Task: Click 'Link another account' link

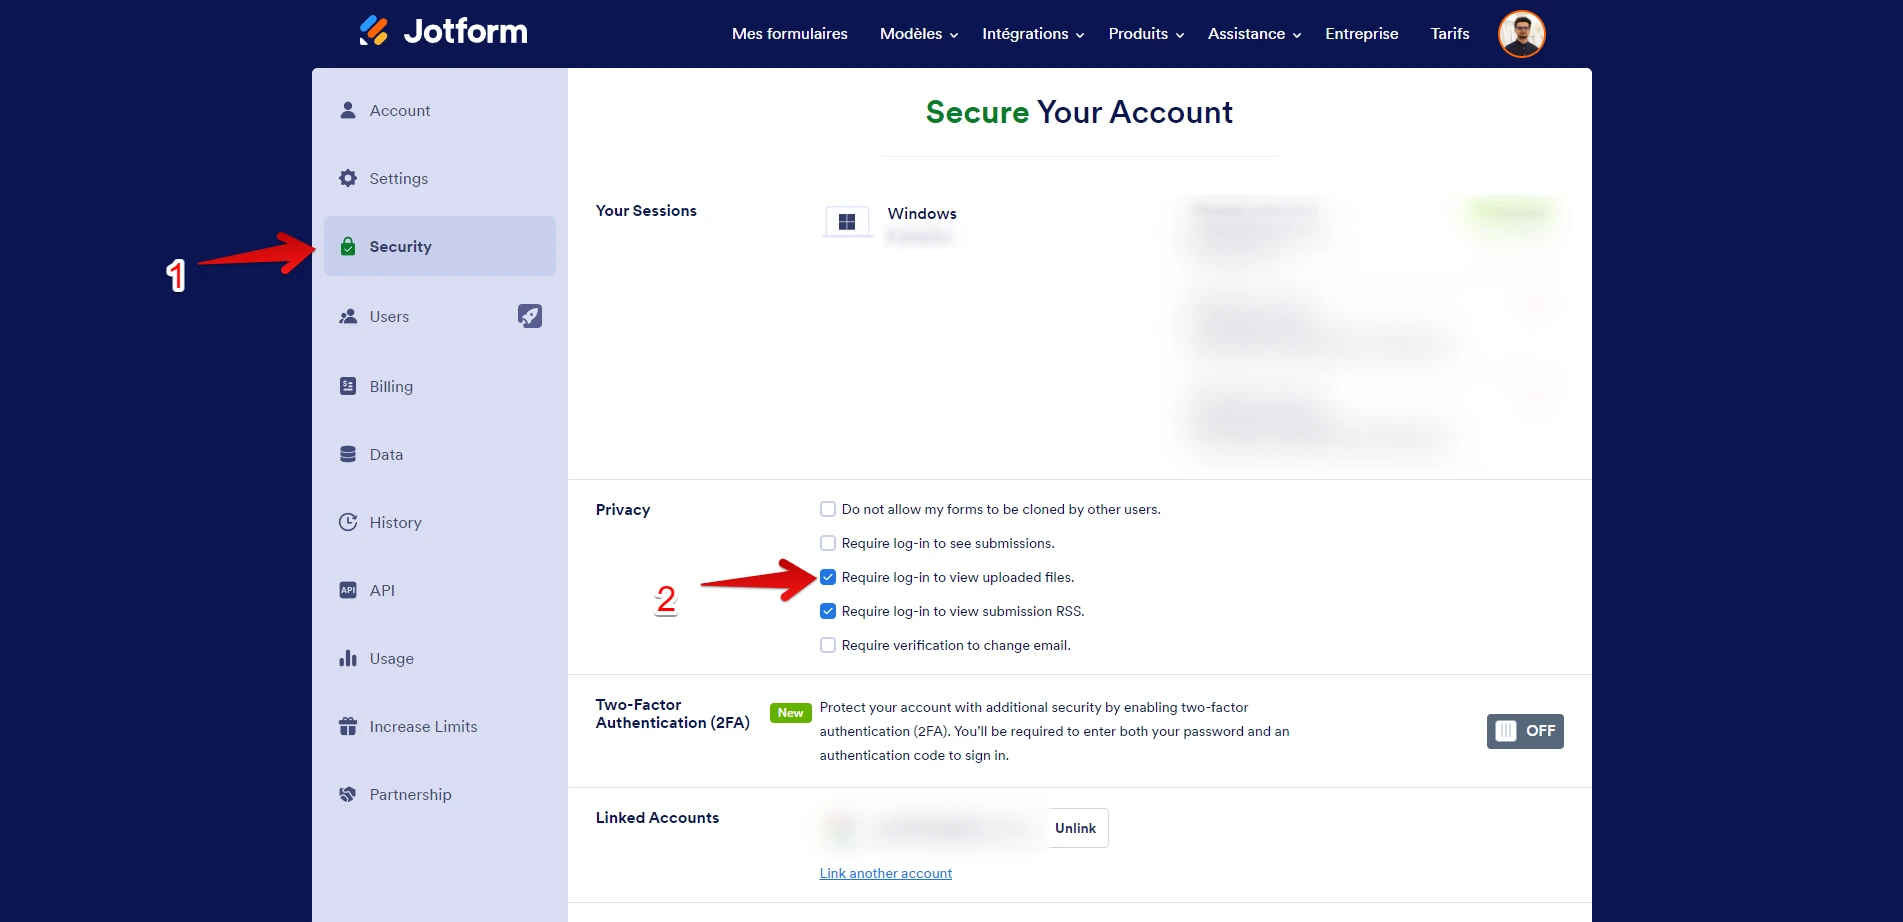Action: pos(885,873)
